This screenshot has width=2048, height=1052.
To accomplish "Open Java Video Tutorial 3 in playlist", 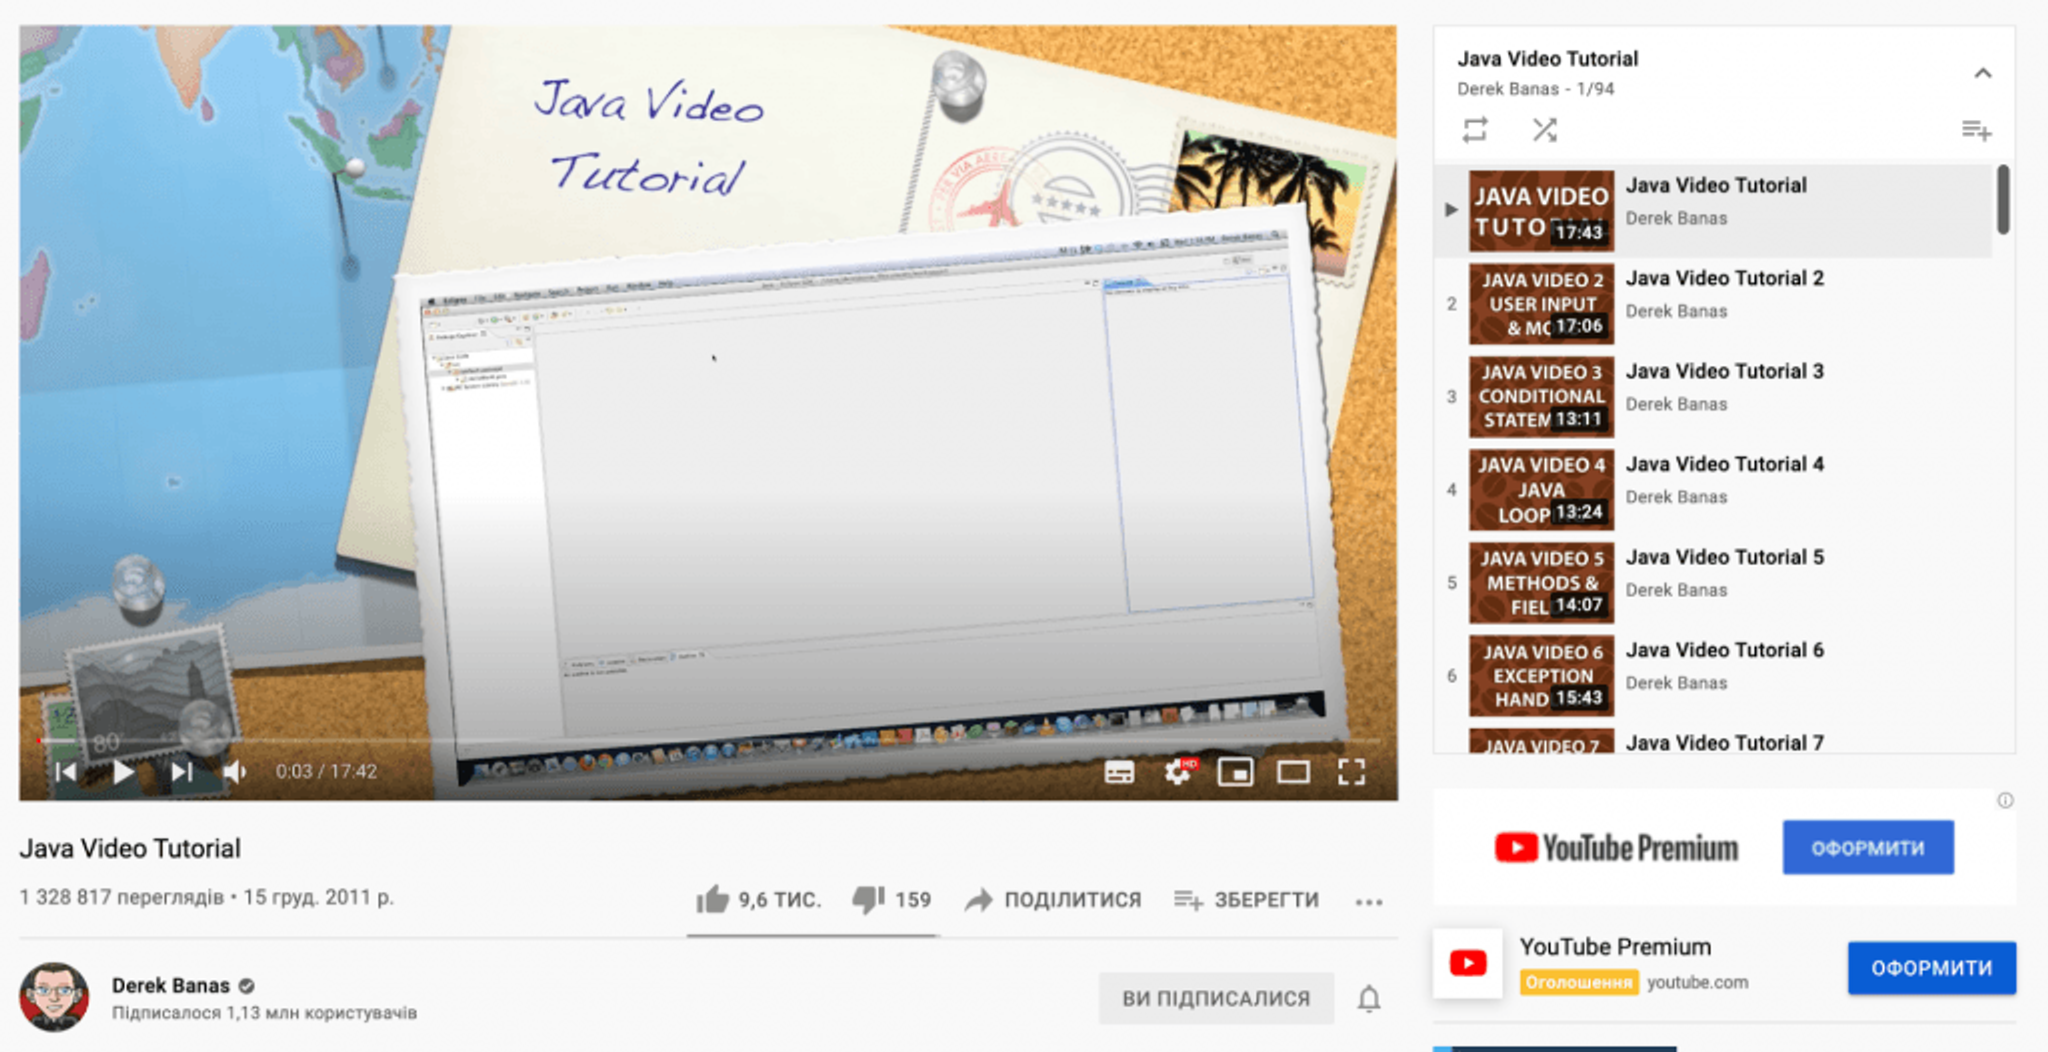I will (x=1724, y=372).
